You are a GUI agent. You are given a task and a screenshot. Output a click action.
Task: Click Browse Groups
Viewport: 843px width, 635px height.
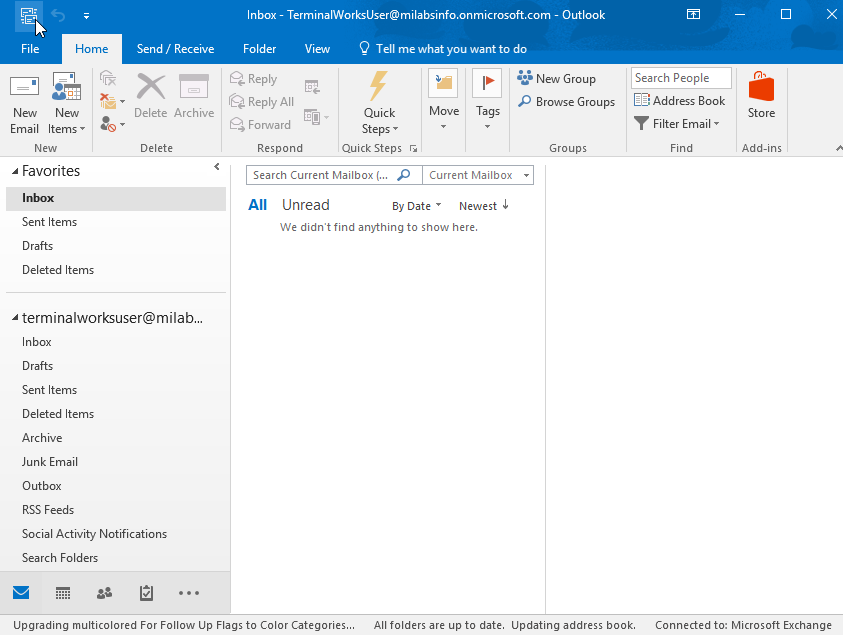[566, 102]
